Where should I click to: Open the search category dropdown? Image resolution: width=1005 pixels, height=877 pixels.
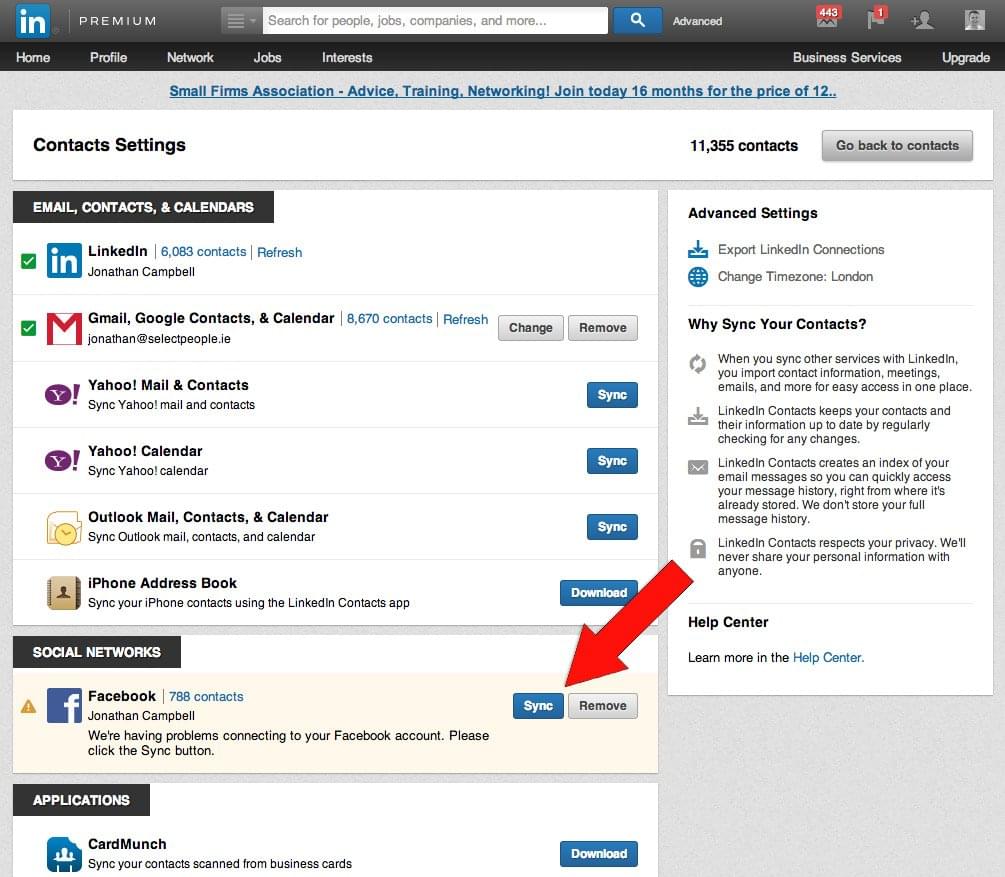241,21
